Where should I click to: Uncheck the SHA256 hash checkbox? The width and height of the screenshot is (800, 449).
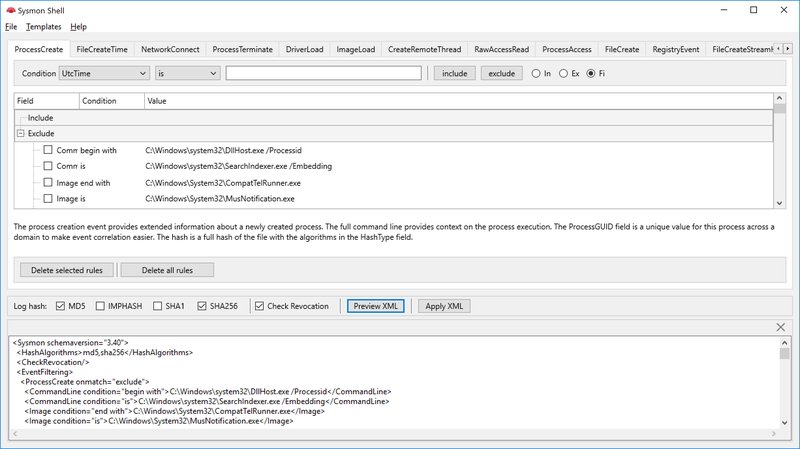[202, 306]
